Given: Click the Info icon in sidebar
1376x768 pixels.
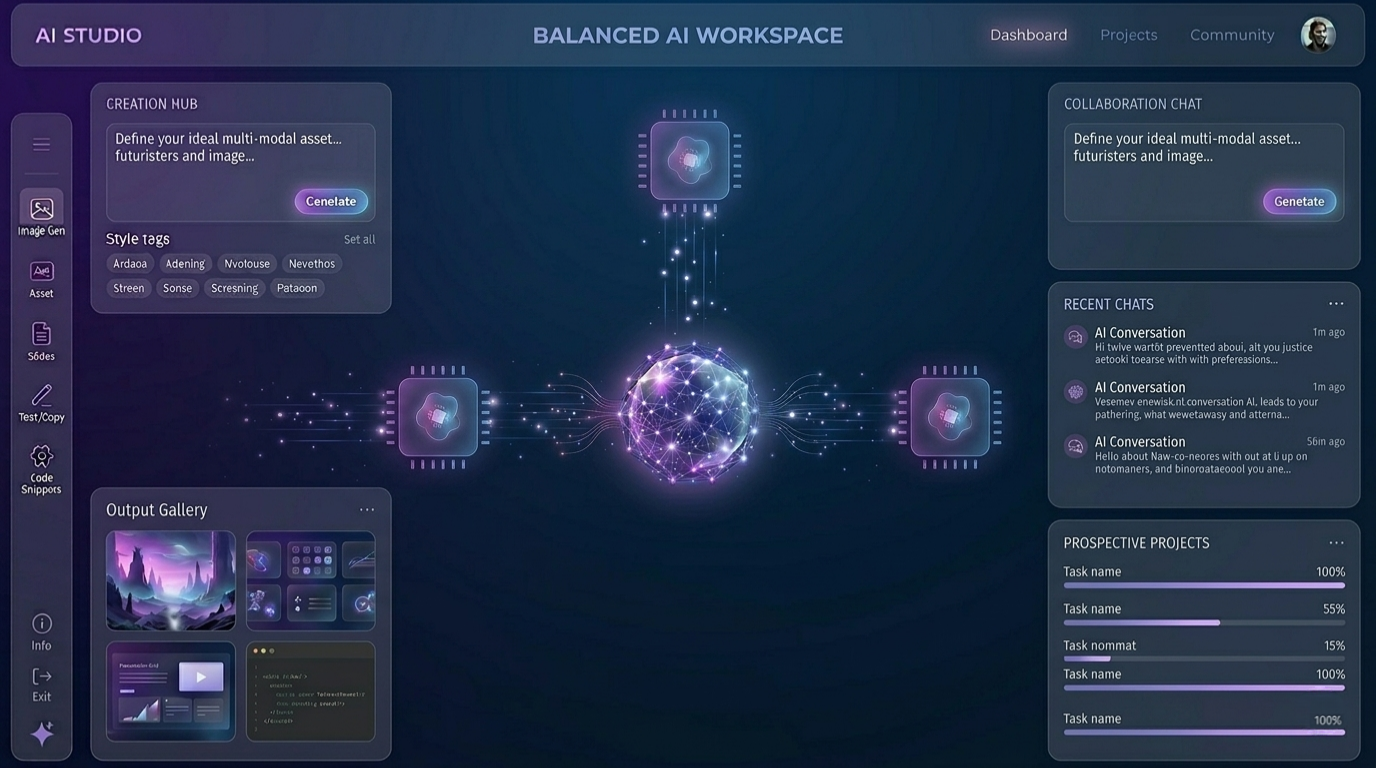Looking at the screenshot, I should point(41,623).
